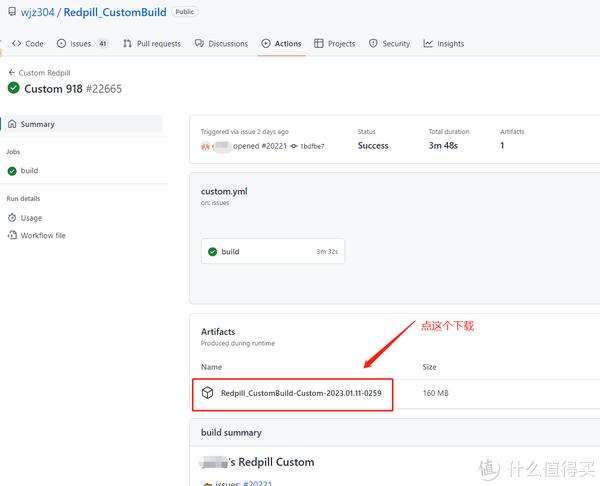Open the Discussions tab

(x=221, y=44)
